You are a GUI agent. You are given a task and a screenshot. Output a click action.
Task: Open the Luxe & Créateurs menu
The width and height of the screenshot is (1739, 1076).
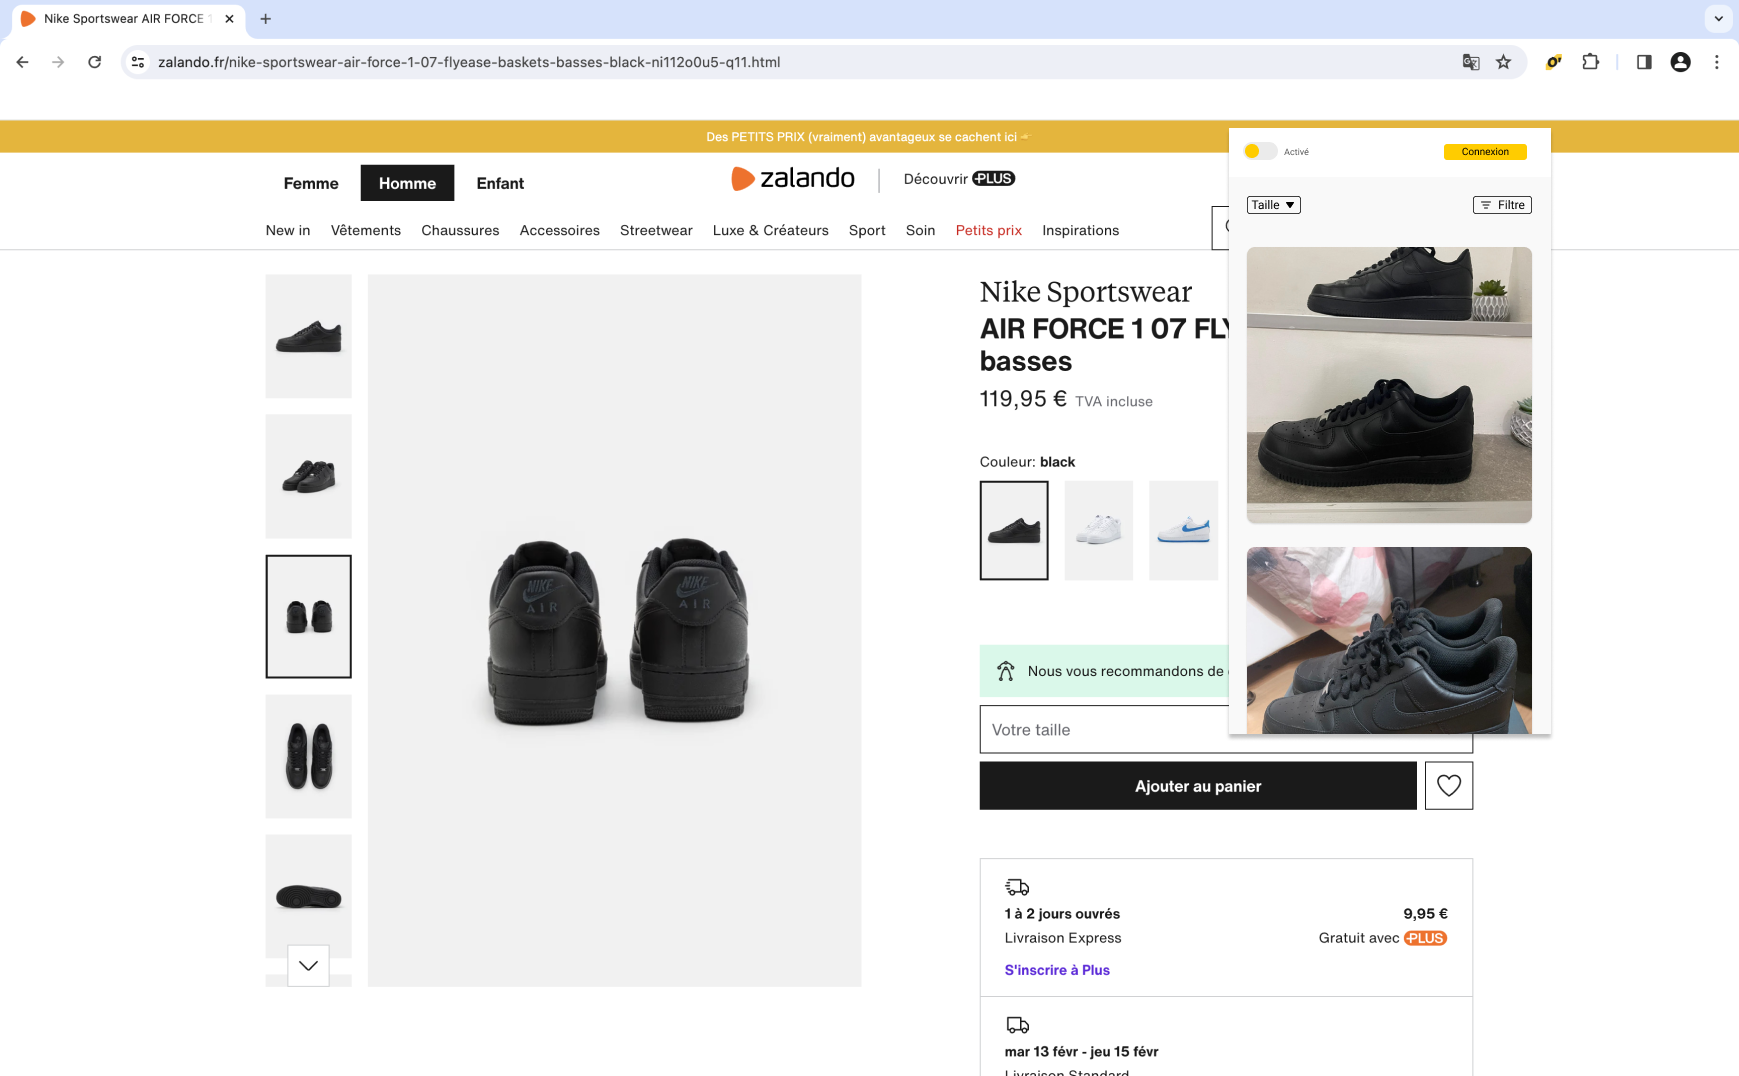tap(771, 230)
